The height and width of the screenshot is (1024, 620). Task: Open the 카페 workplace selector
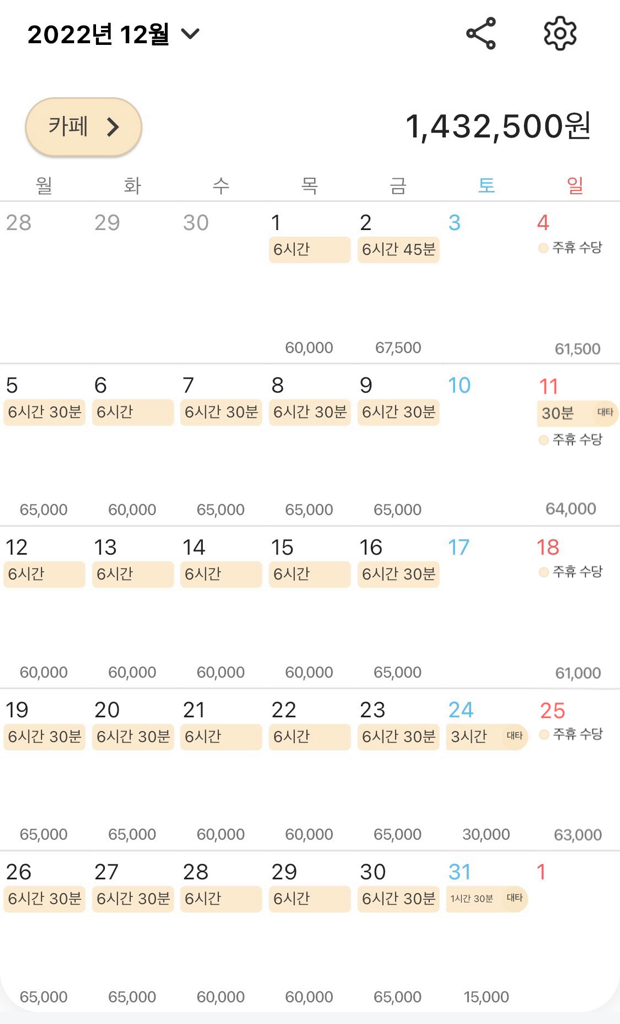pos(84,127)
